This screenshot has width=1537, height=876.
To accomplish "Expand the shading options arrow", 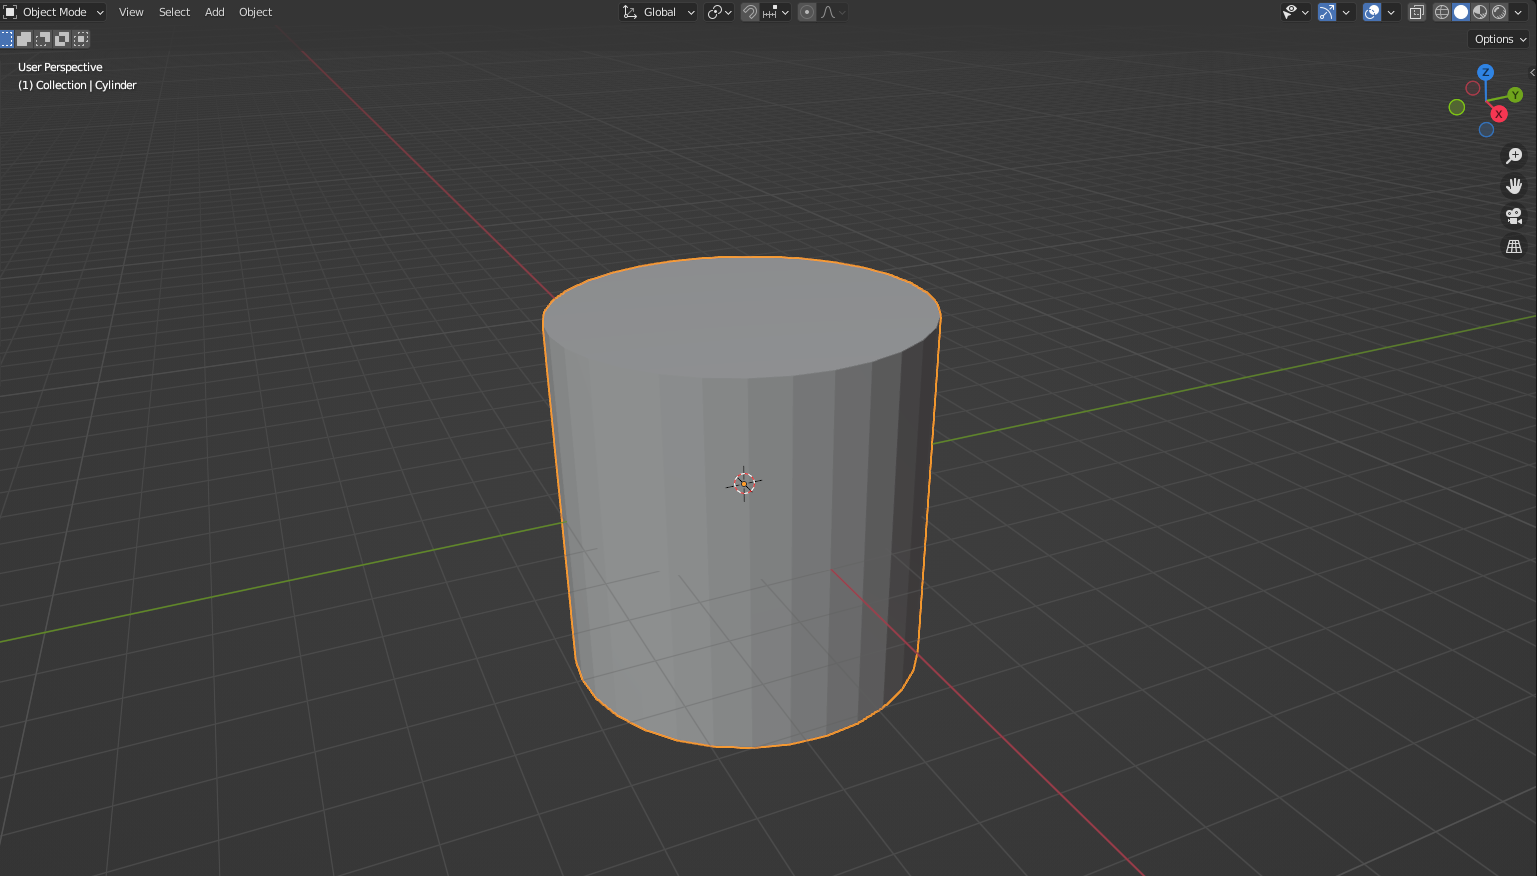I will point(1519,12).
